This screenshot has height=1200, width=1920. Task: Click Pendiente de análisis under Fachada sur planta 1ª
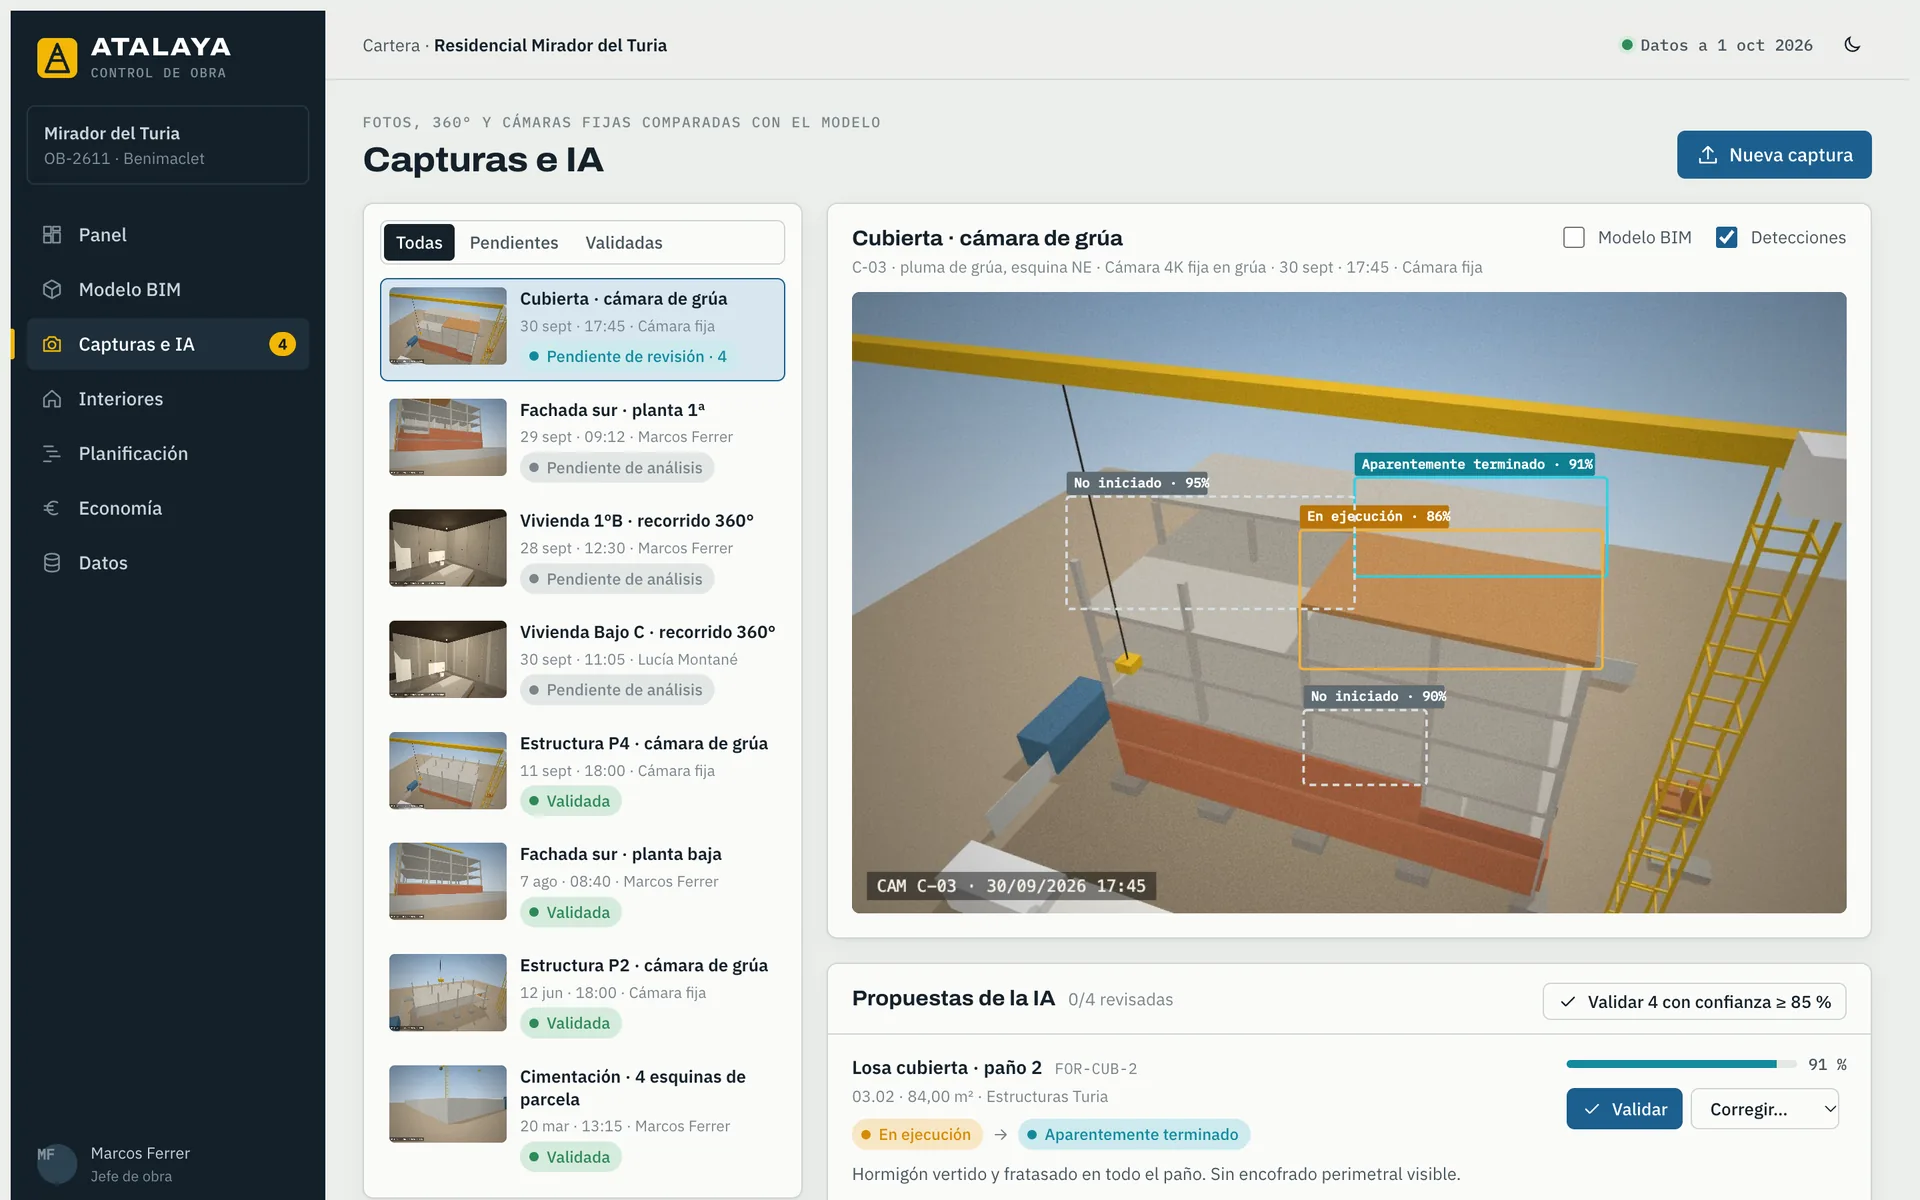coord(616,468)
